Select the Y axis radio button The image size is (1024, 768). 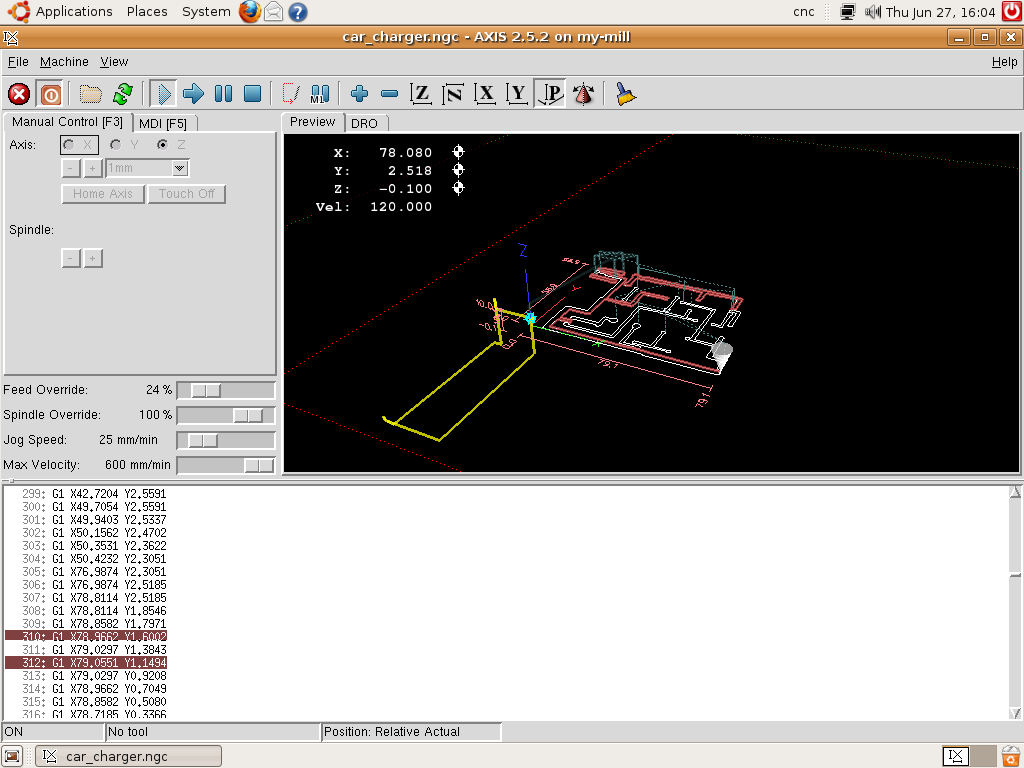click(x=124, y=145)
